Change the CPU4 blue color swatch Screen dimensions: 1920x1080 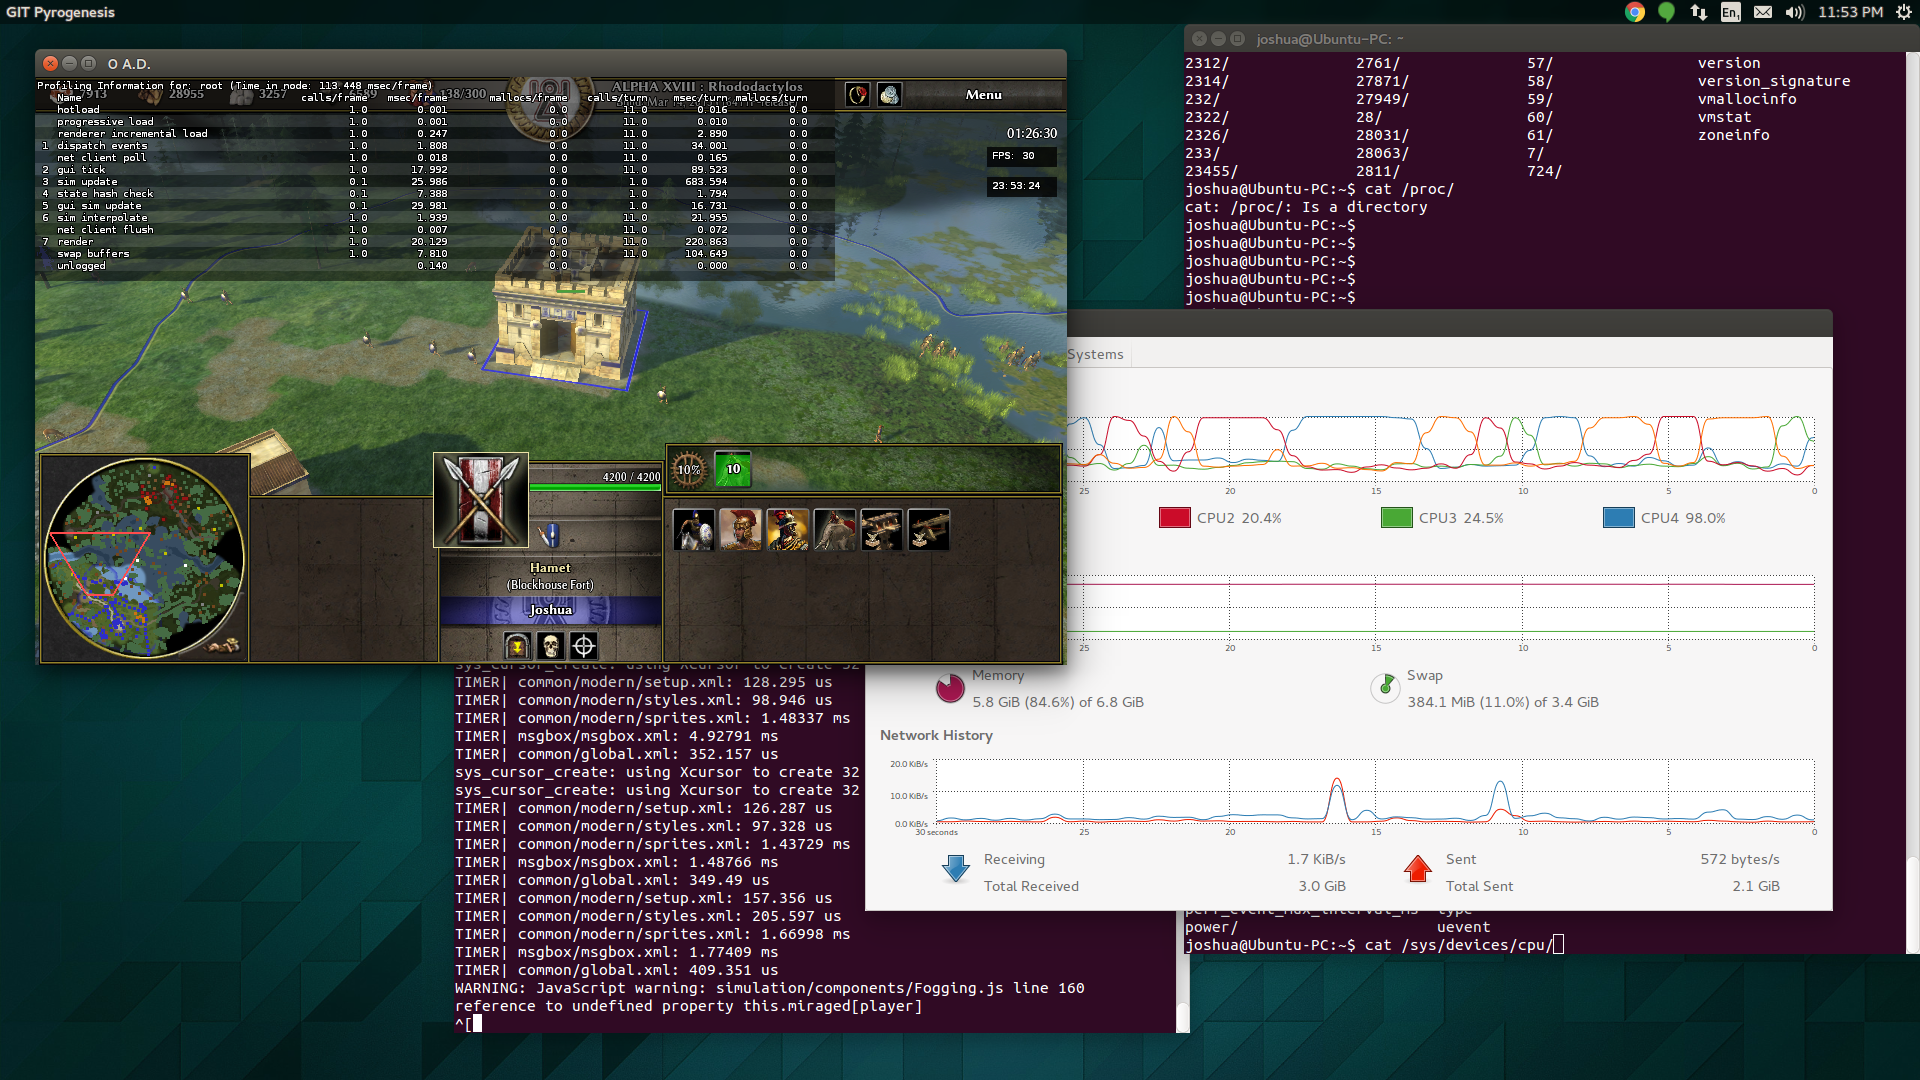pos(1618,518)
